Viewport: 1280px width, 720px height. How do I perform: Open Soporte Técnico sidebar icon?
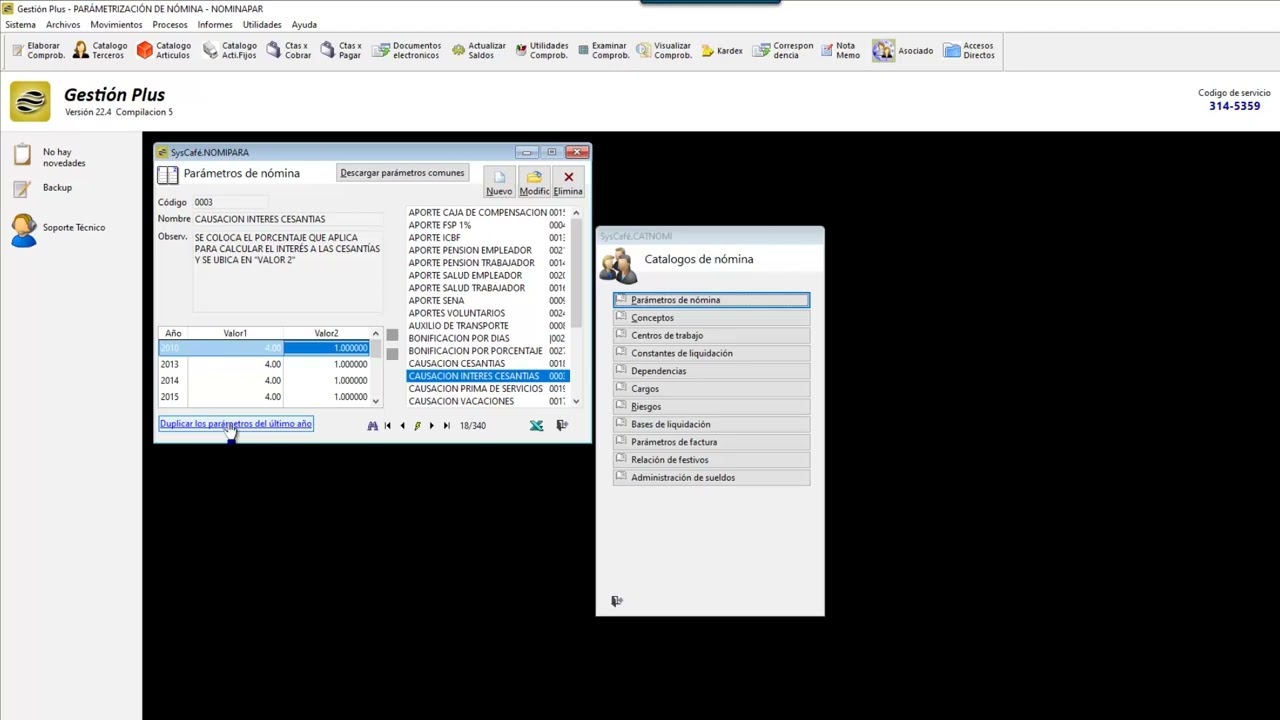tap(23, 229)
